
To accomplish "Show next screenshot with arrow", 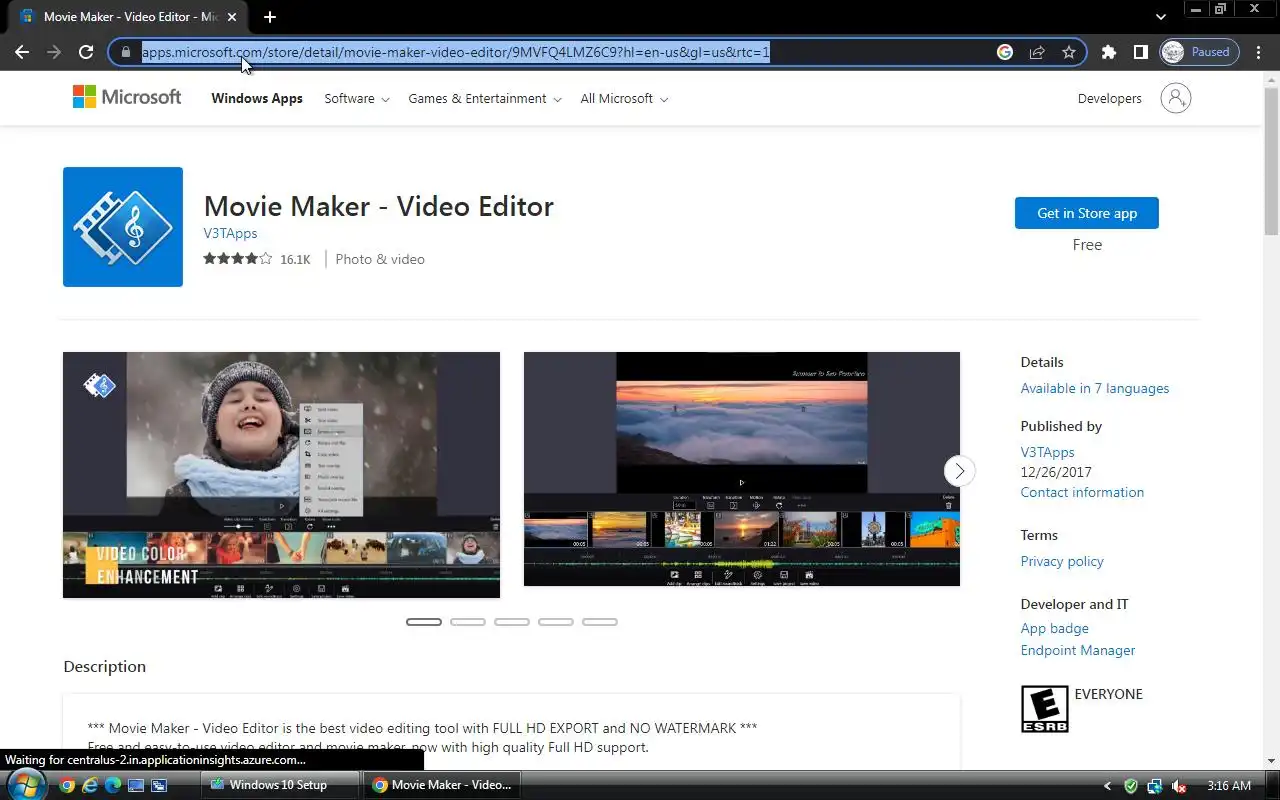I will coord(959,470).
